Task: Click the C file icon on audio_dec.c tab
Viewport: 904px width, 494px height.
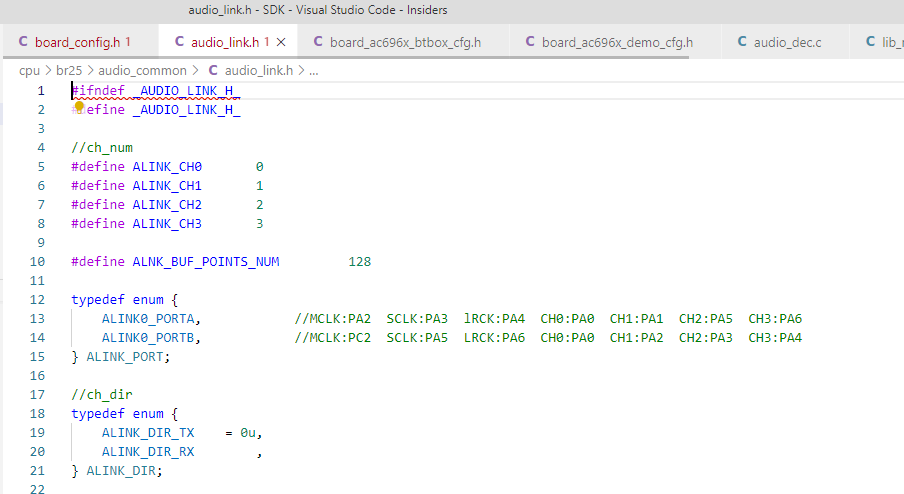Action: pos(742,42)
